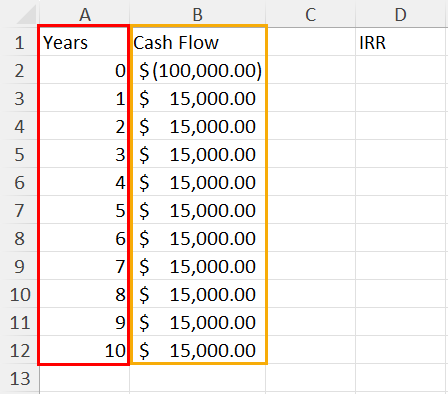
Task: Select cash flow cell in row 5
Action: pos(198,154)
